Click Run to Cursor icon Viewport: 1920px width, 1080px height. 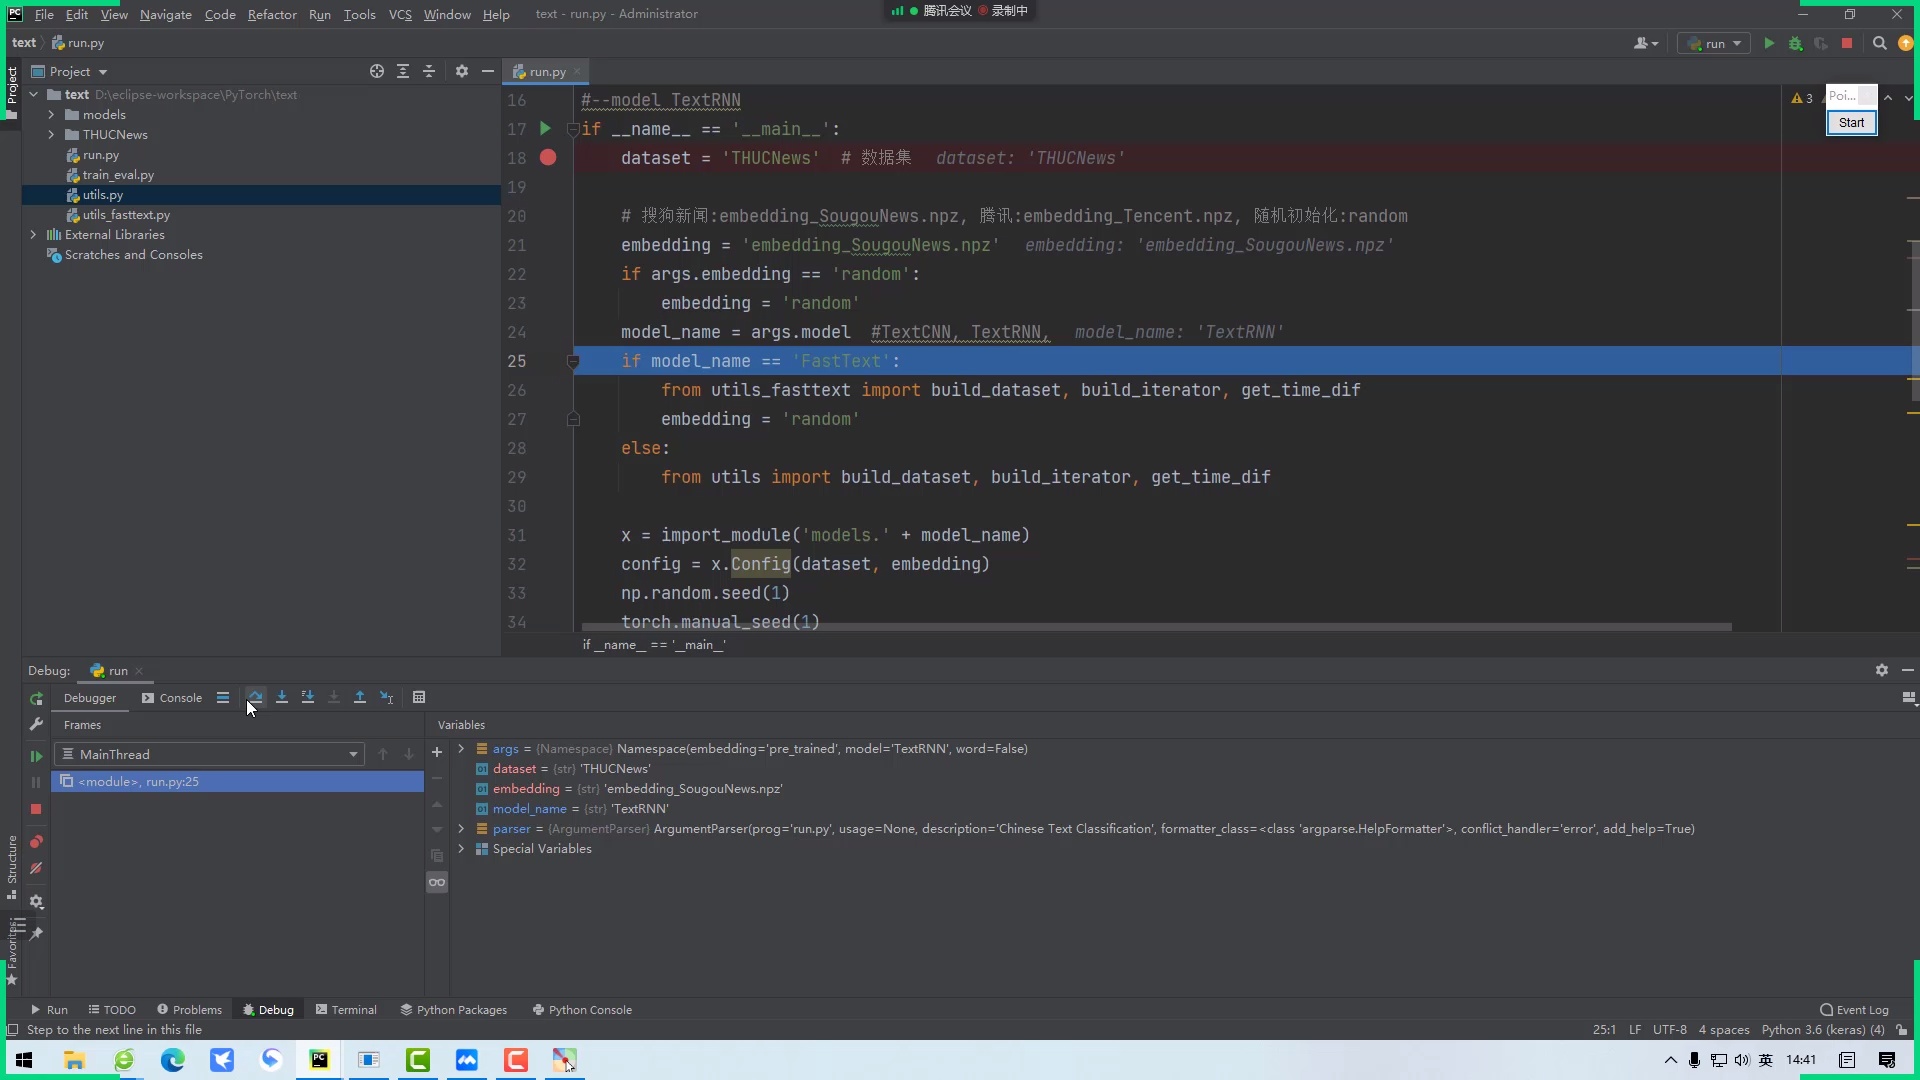[386, 697]
